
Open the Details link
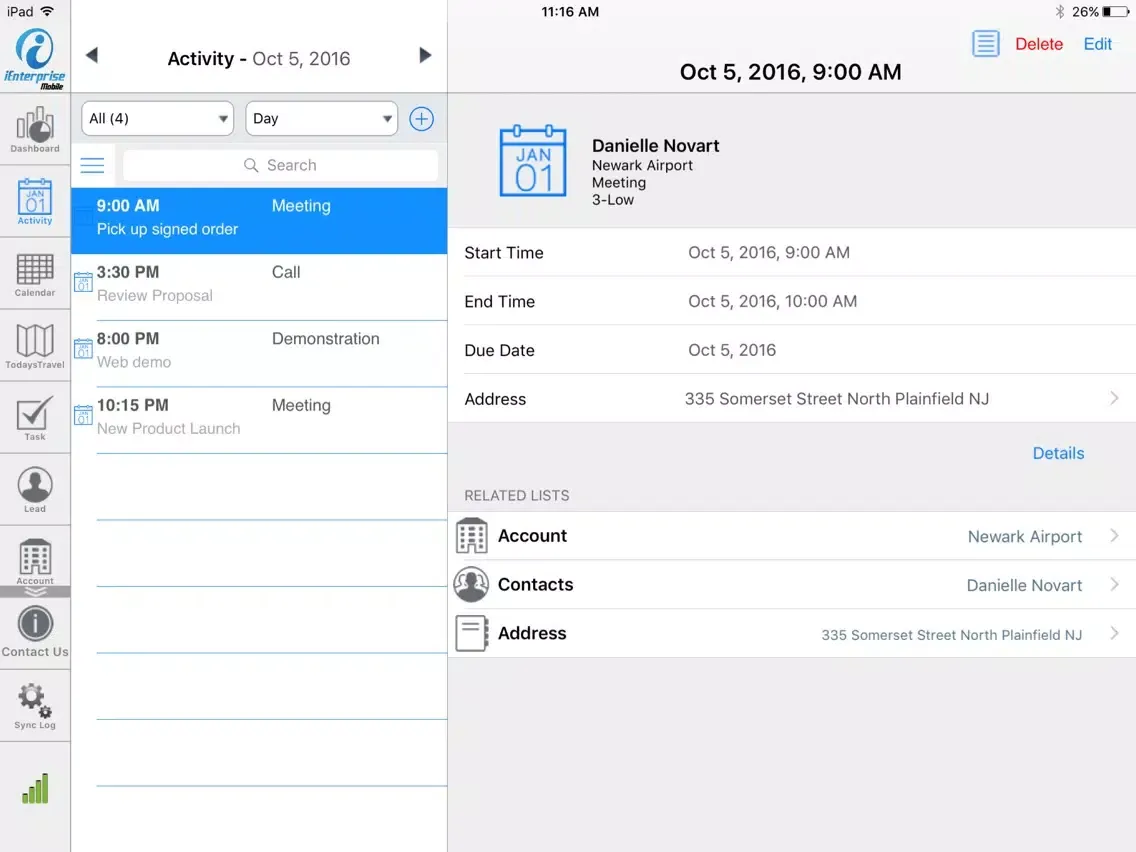tap(1058, 454)
